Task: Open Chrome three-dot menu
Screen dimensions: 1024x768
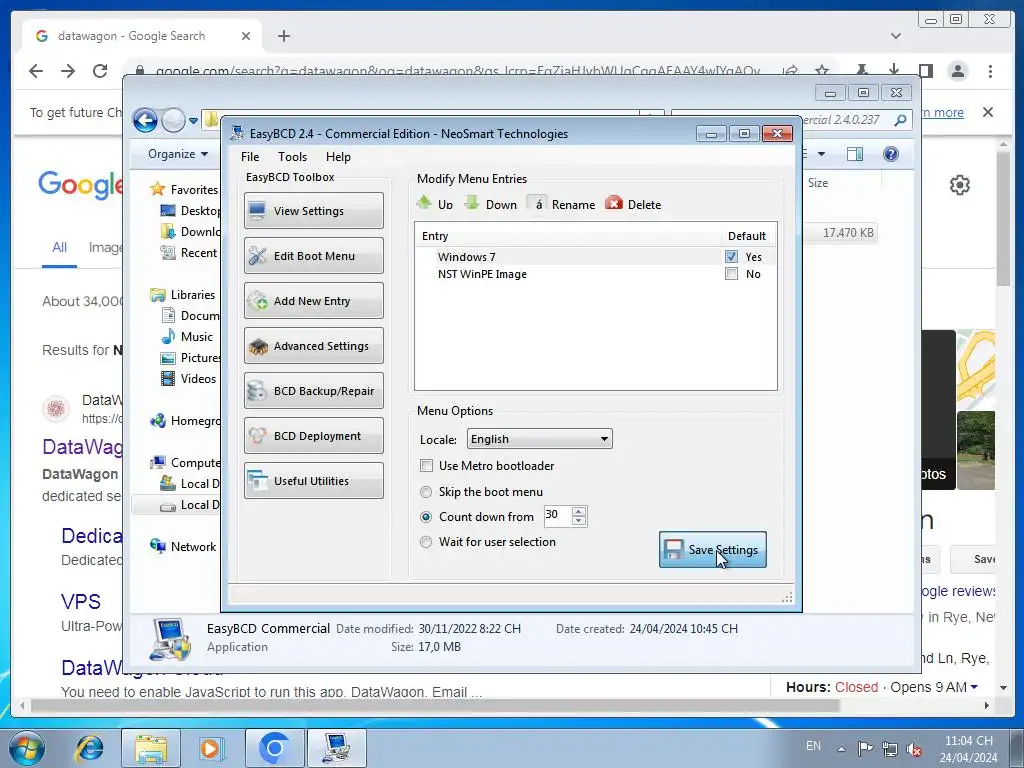Action: coord(990,71)
